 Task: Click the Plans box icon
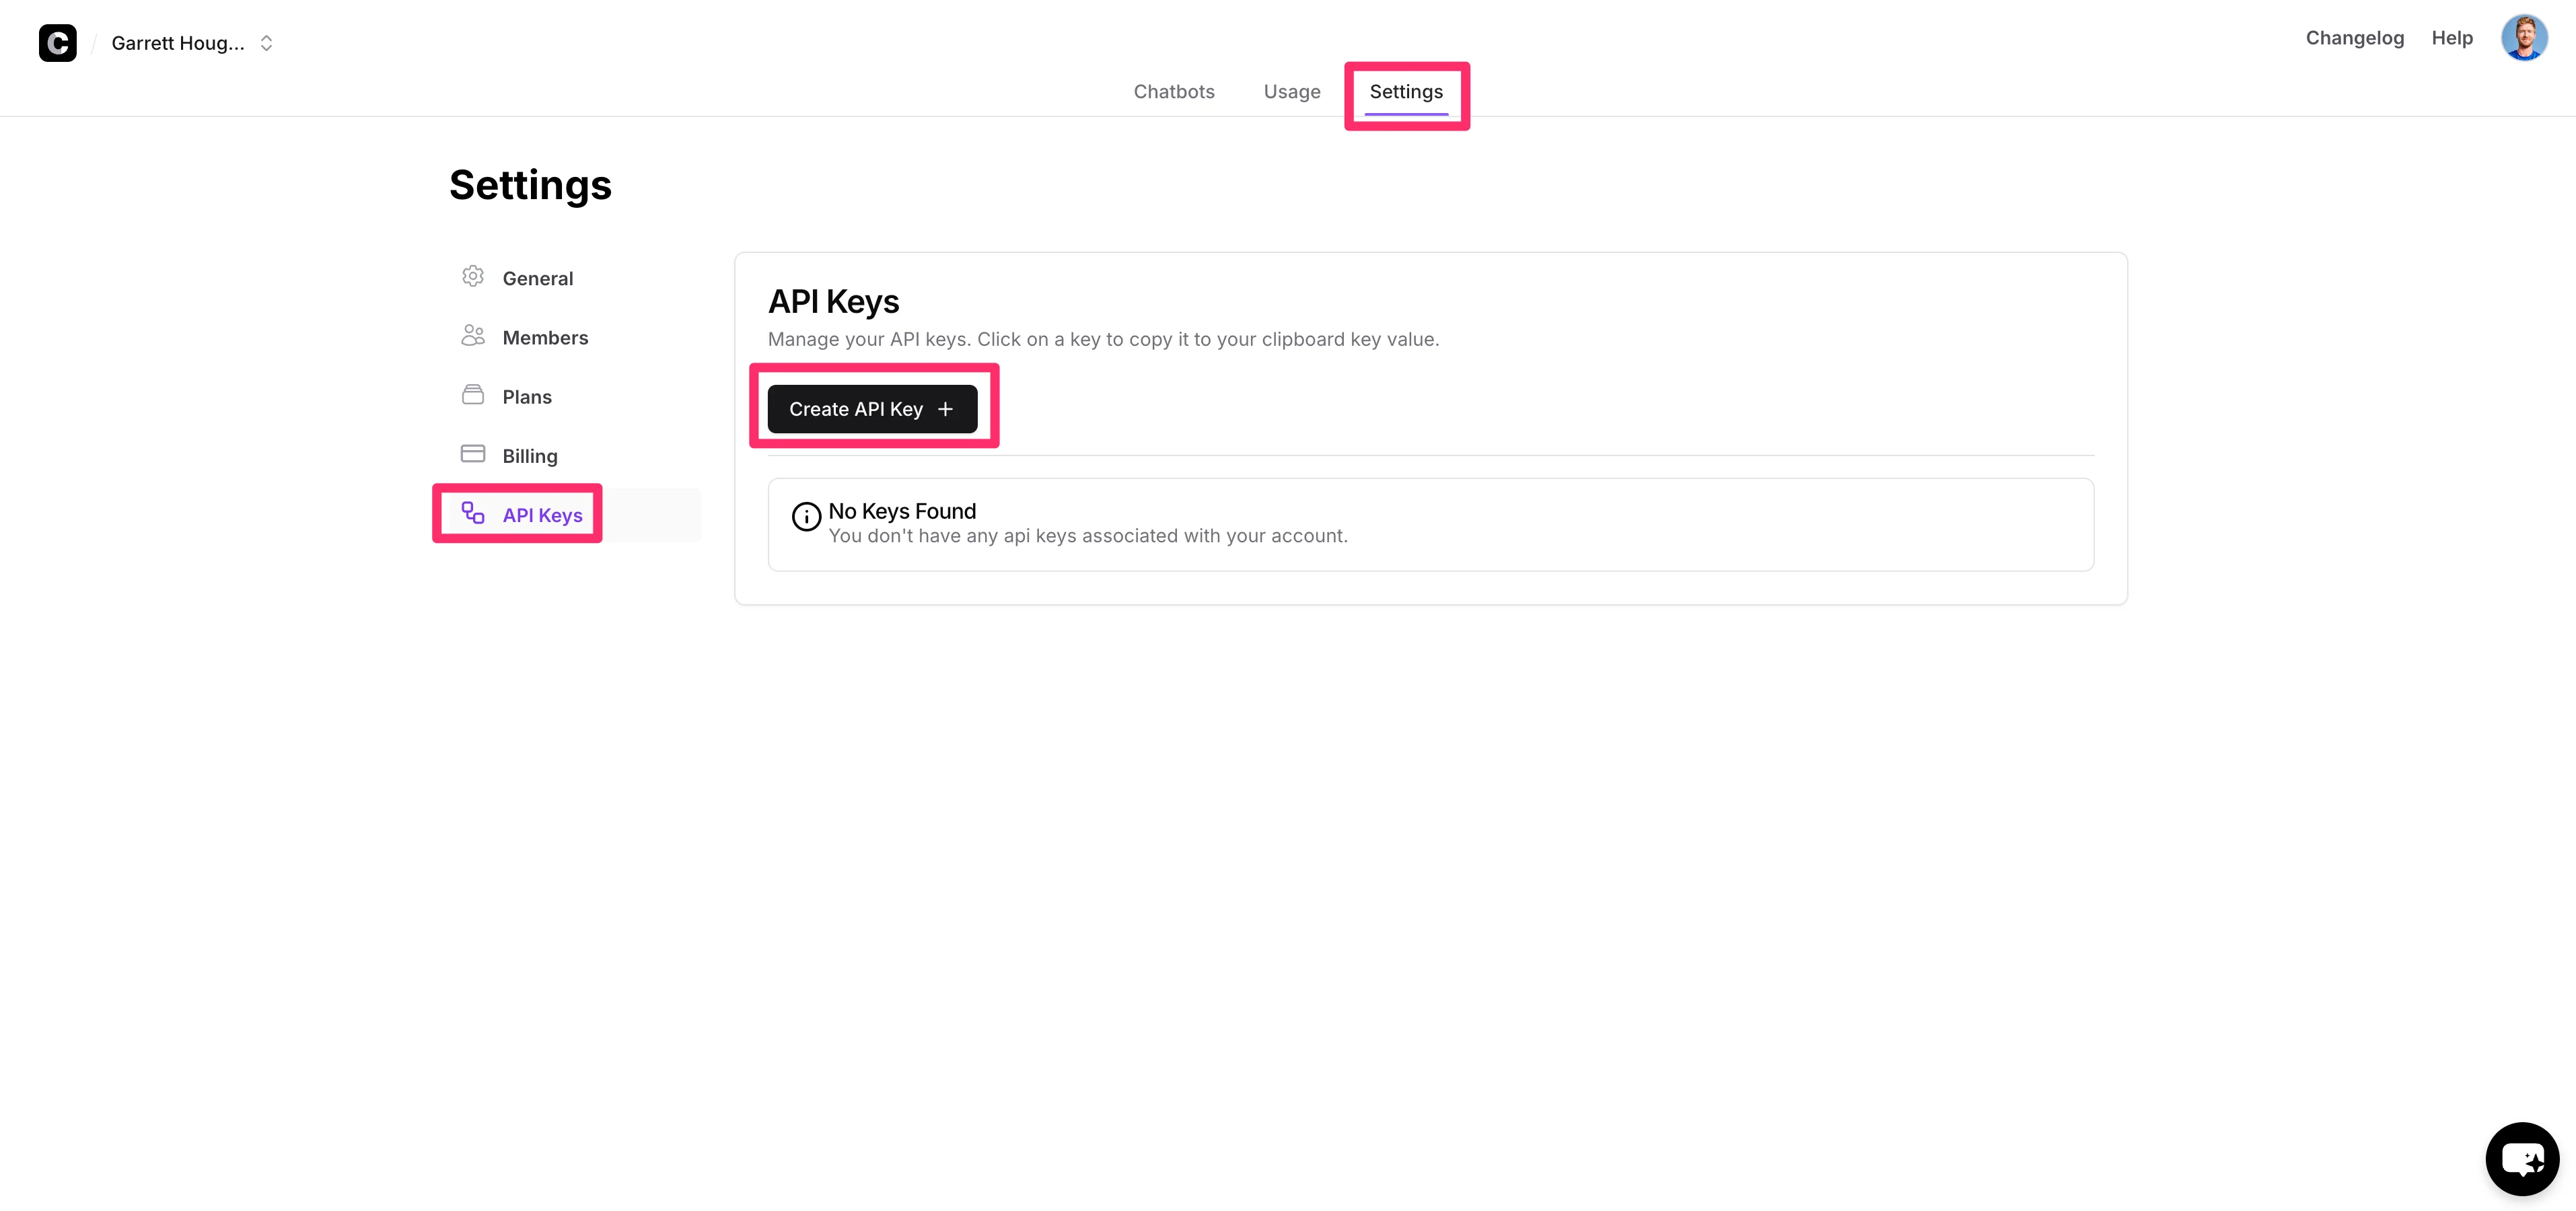coord(473,395)
